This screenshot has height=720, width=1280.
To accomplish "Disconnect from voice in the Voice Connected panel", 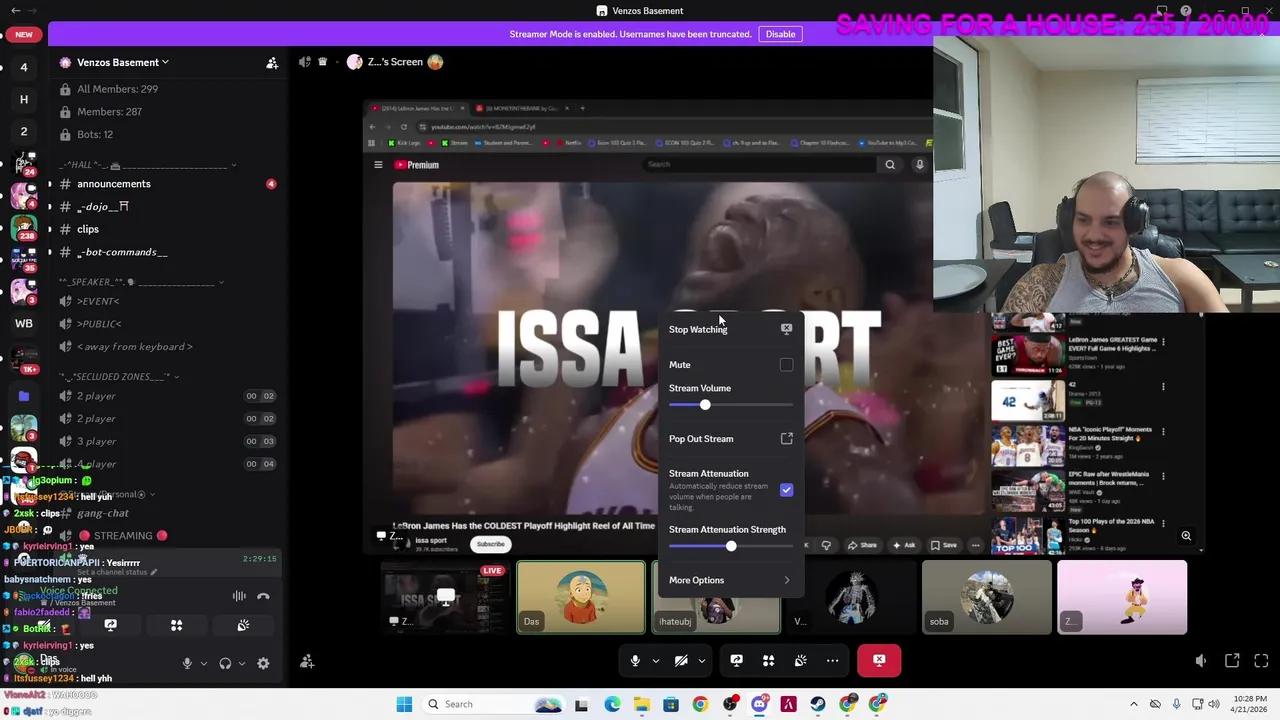I will pyautogui.click(x=263, y=596).
